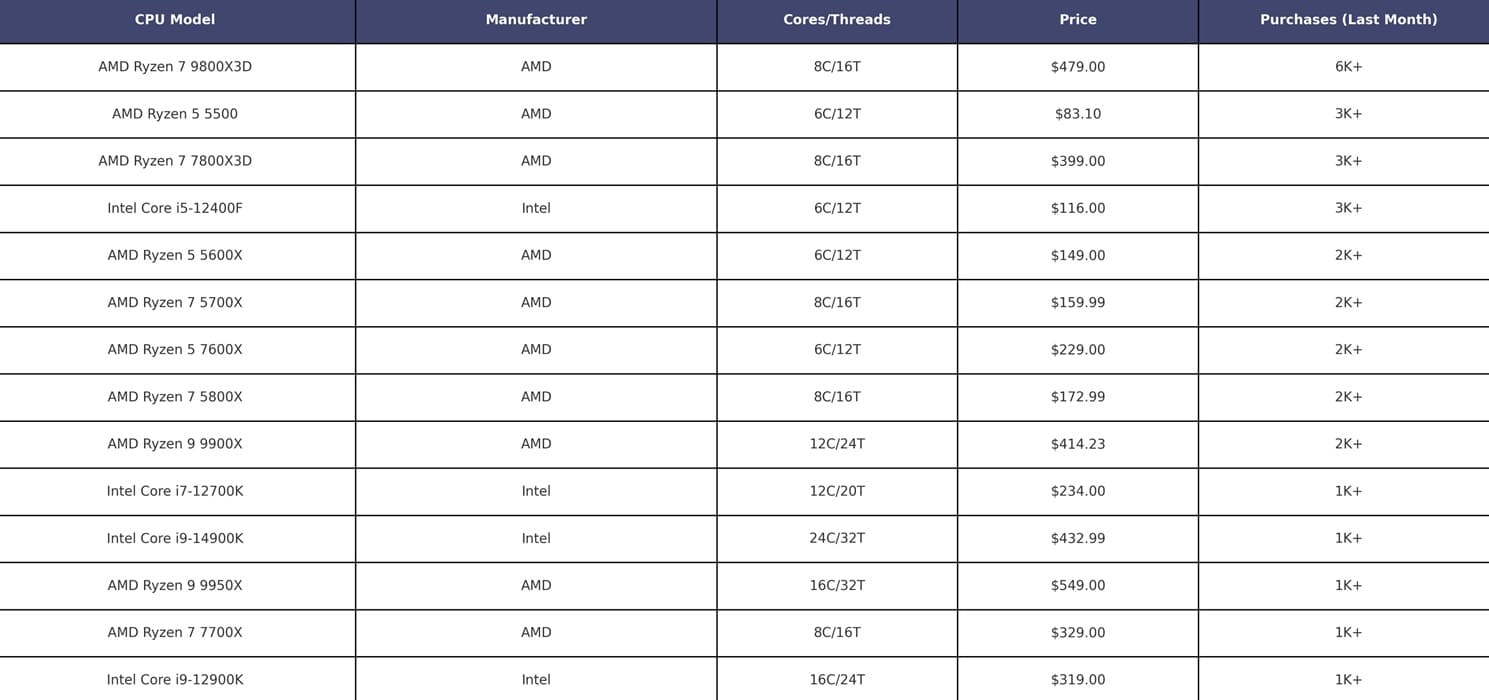1489x700 pixels.
Task: Select the AMD Ryzen 7 7800X3D model cell
Action: 175,161
